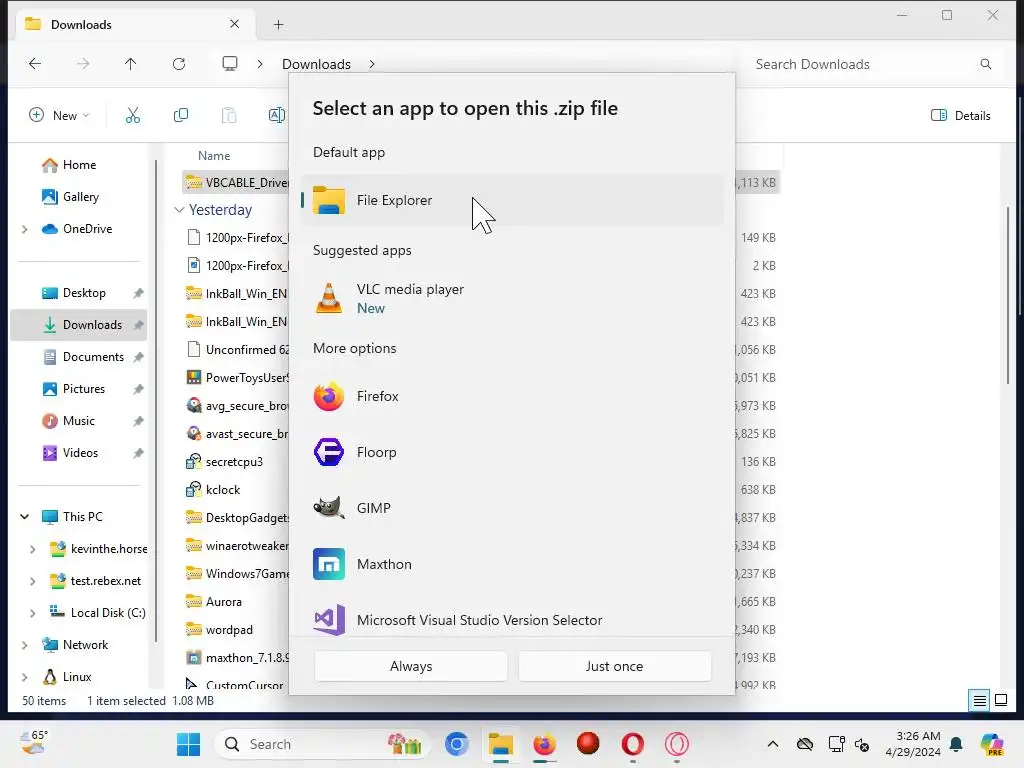Image resolution: width=1024 pixels, height=768 pixels.
Task: Select the Downloads tab
Action: (133, 25)
